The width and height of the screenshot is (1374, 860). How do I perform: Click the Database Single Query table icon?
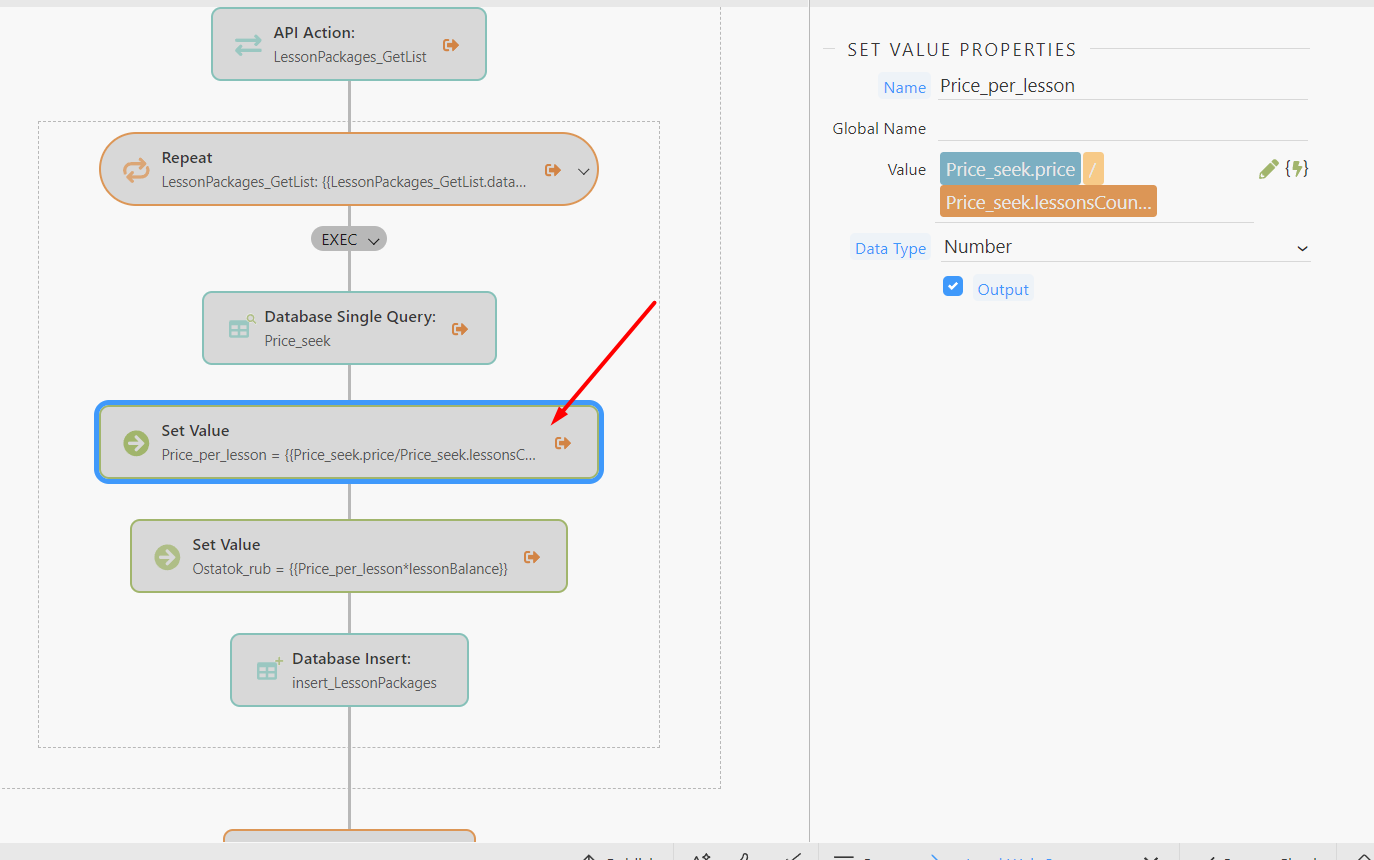[x=240, y=327]
